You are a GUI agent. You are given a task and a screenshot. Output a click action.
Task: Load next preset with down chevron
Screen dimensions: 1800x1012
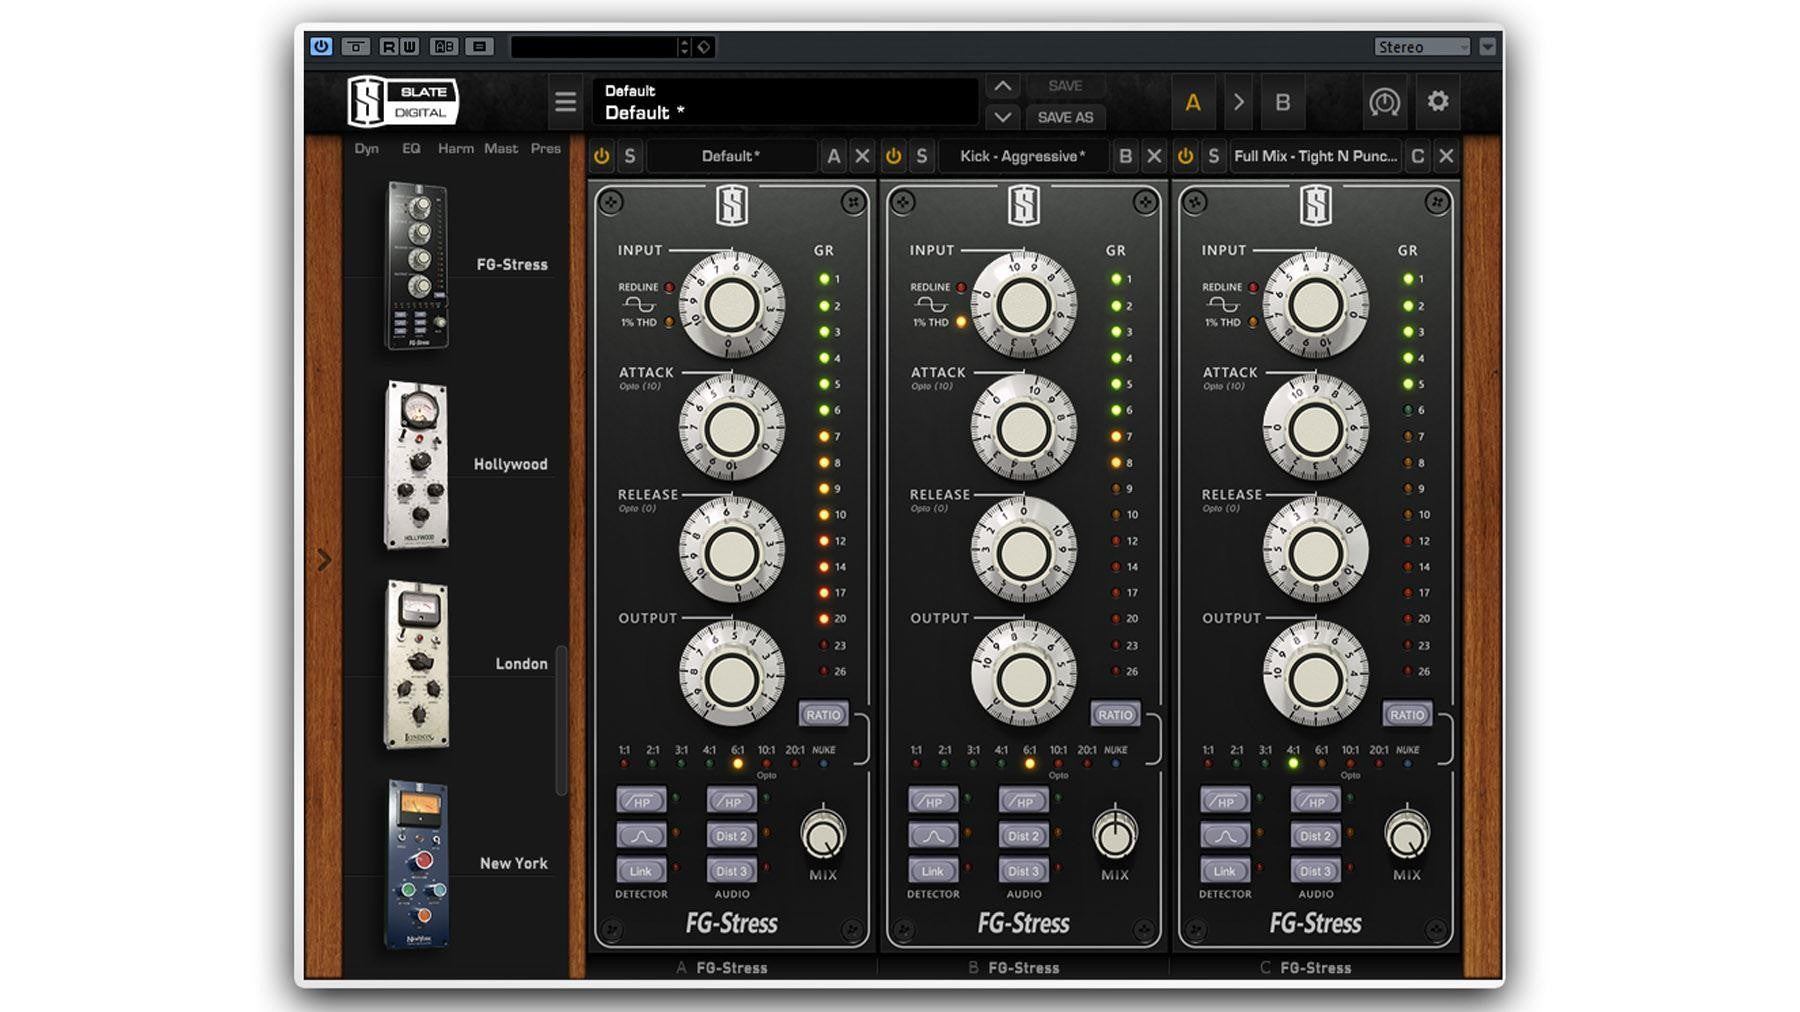1002,117
